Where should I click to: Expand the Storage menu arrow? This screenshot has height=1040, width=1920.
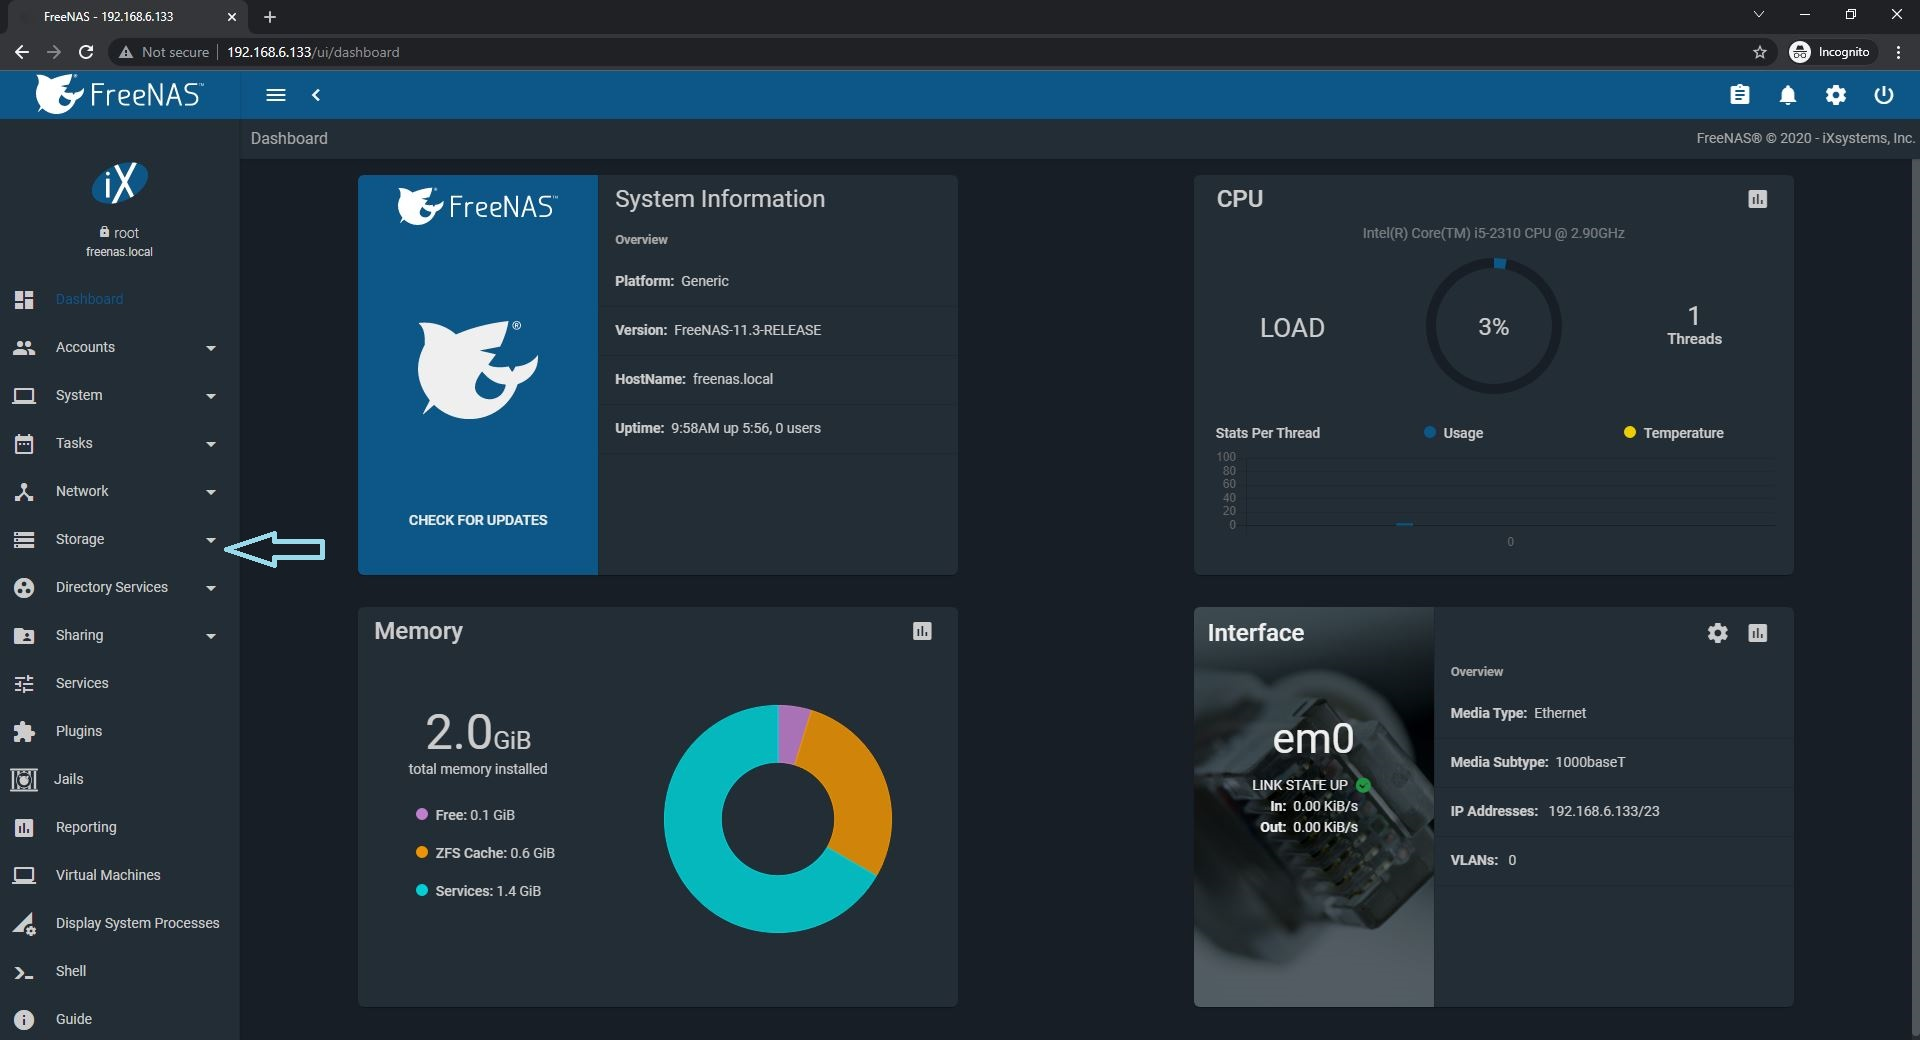coord(211,540)
